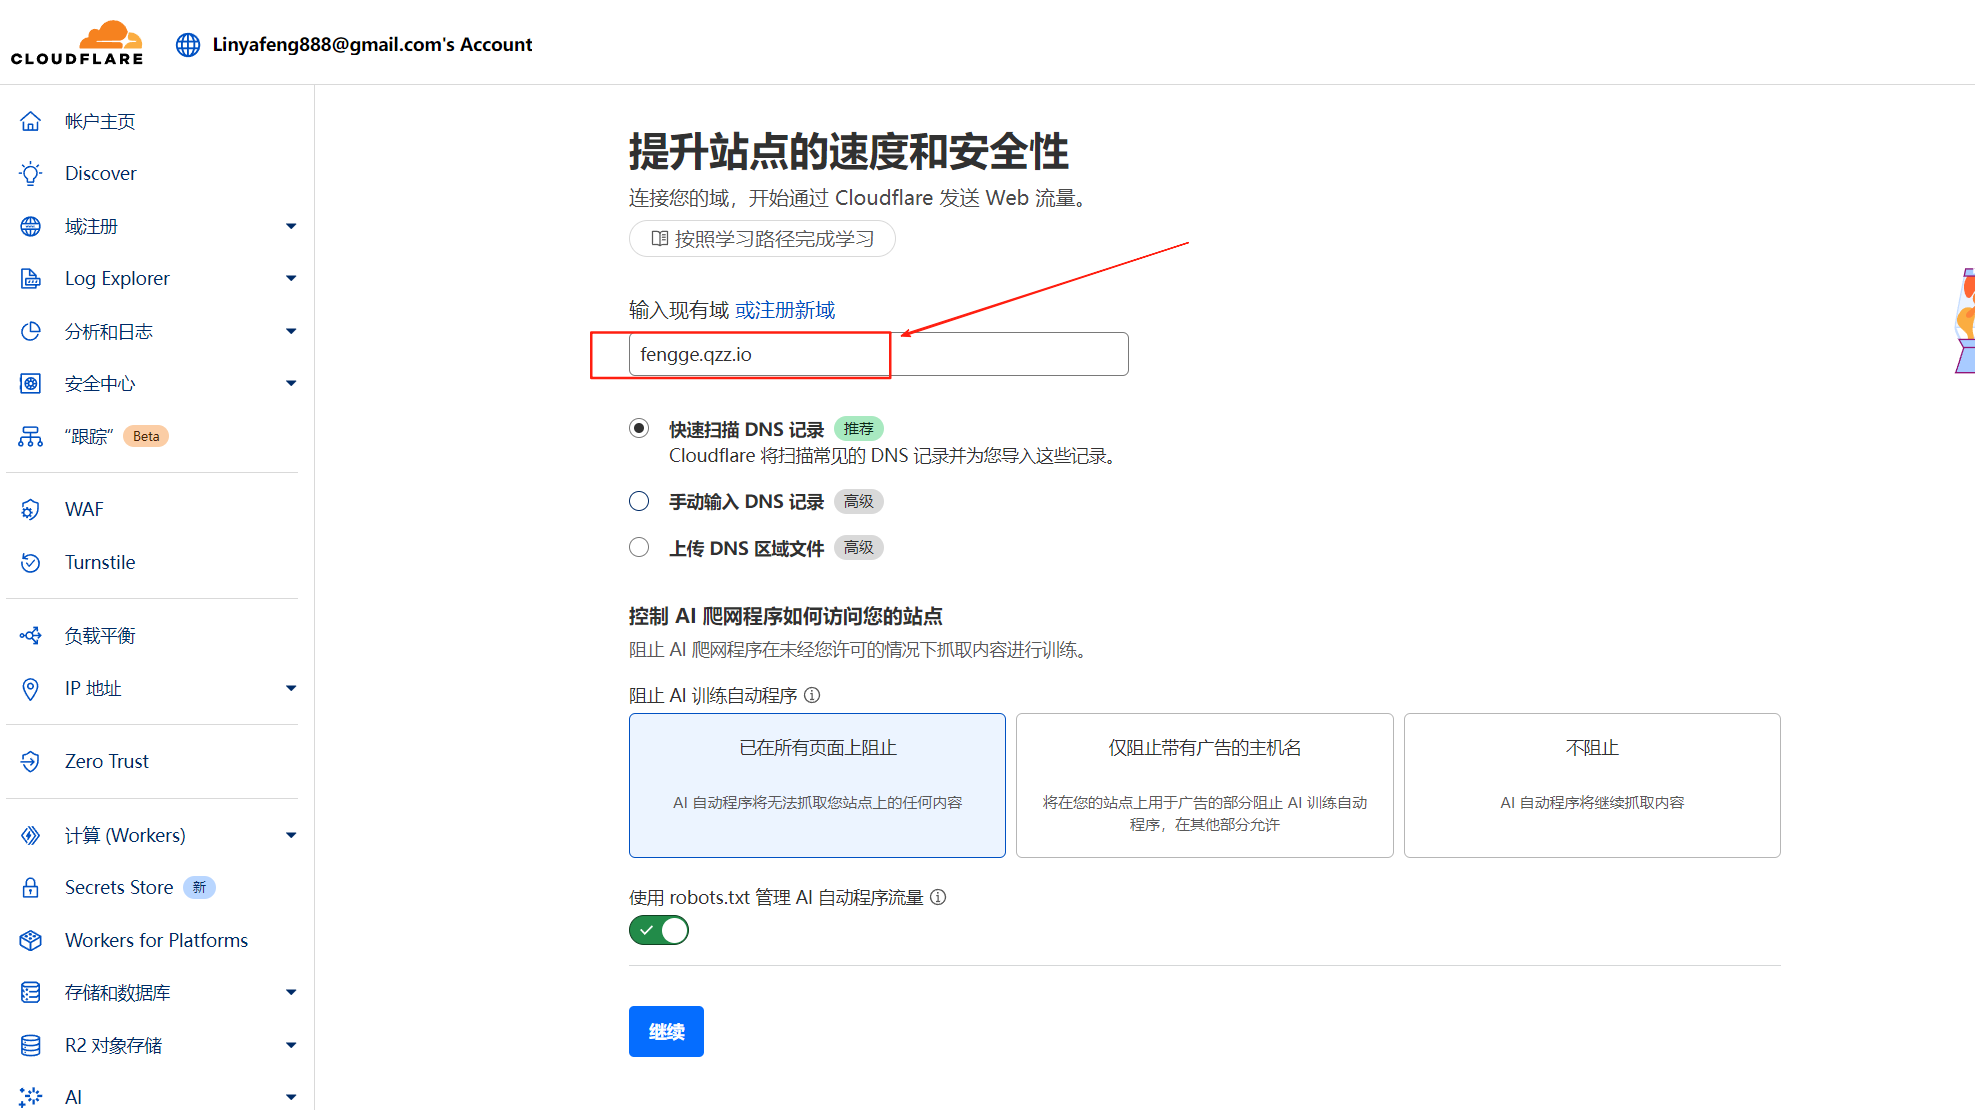
Task: Disable the robots.txt AI 自动程序流量 toggle
Action: tap(658, 930)
